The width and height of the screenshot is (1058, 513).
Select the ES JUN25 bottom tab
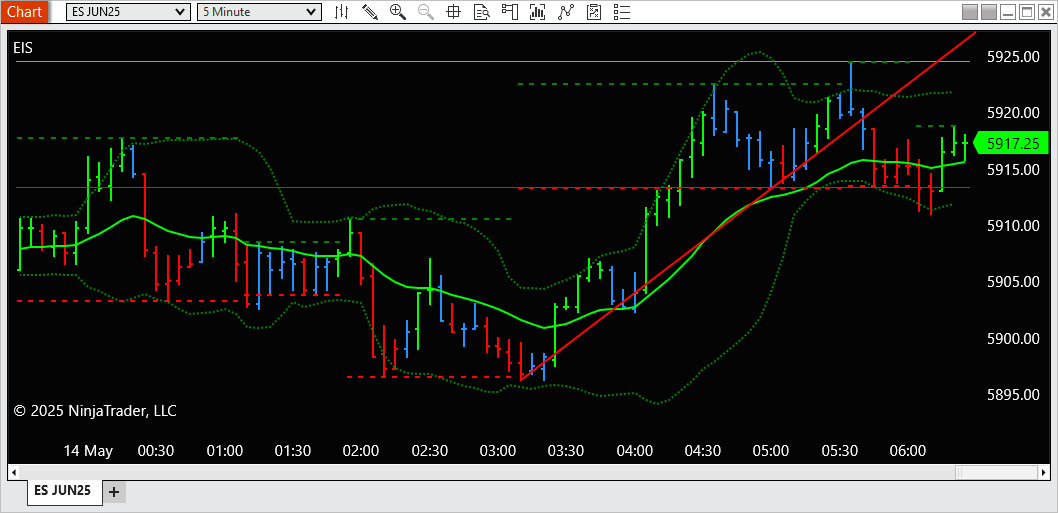click(x=63, y=491)
